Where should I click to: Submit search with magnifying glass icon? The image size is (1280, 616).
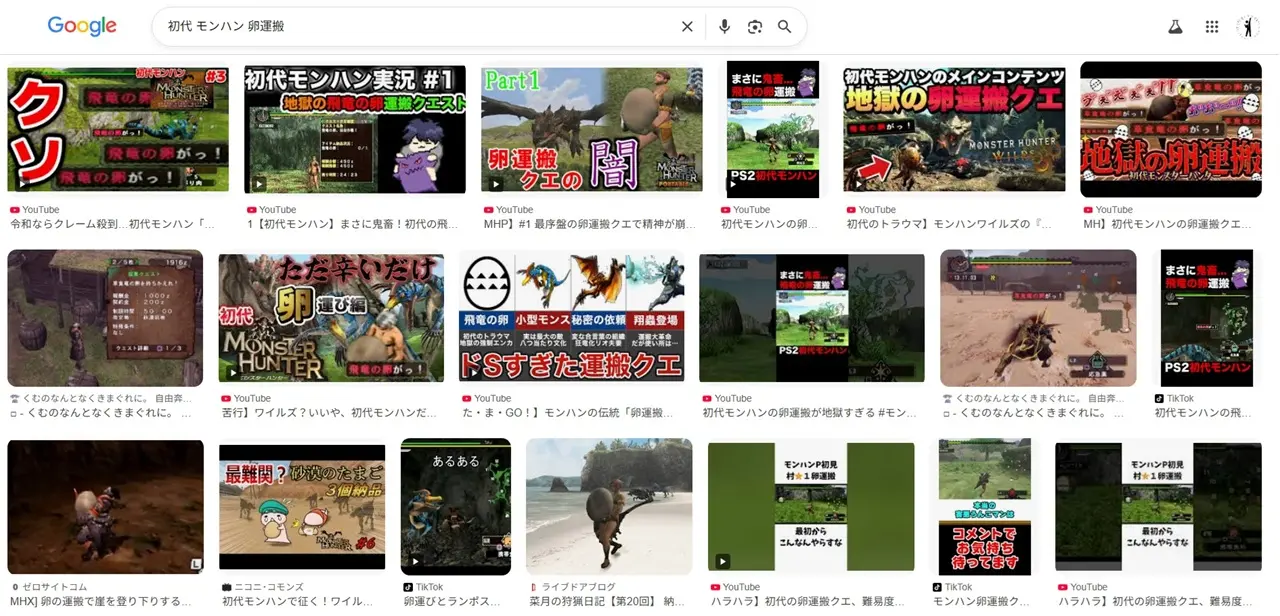[785, 27]
